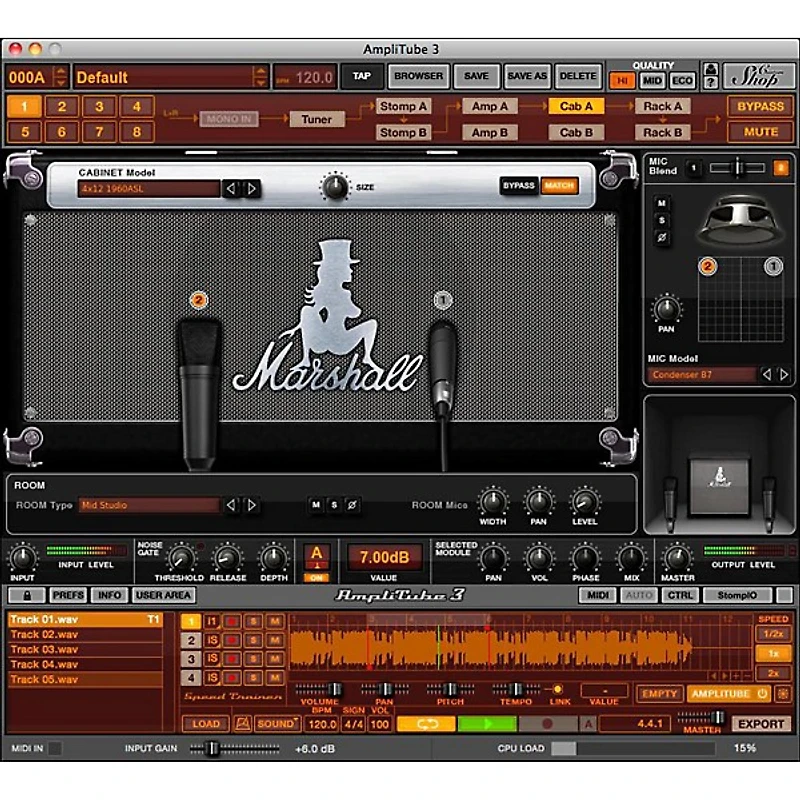
Task: Toggle the noise gate ON switch
Action: [x=316, y=578]
